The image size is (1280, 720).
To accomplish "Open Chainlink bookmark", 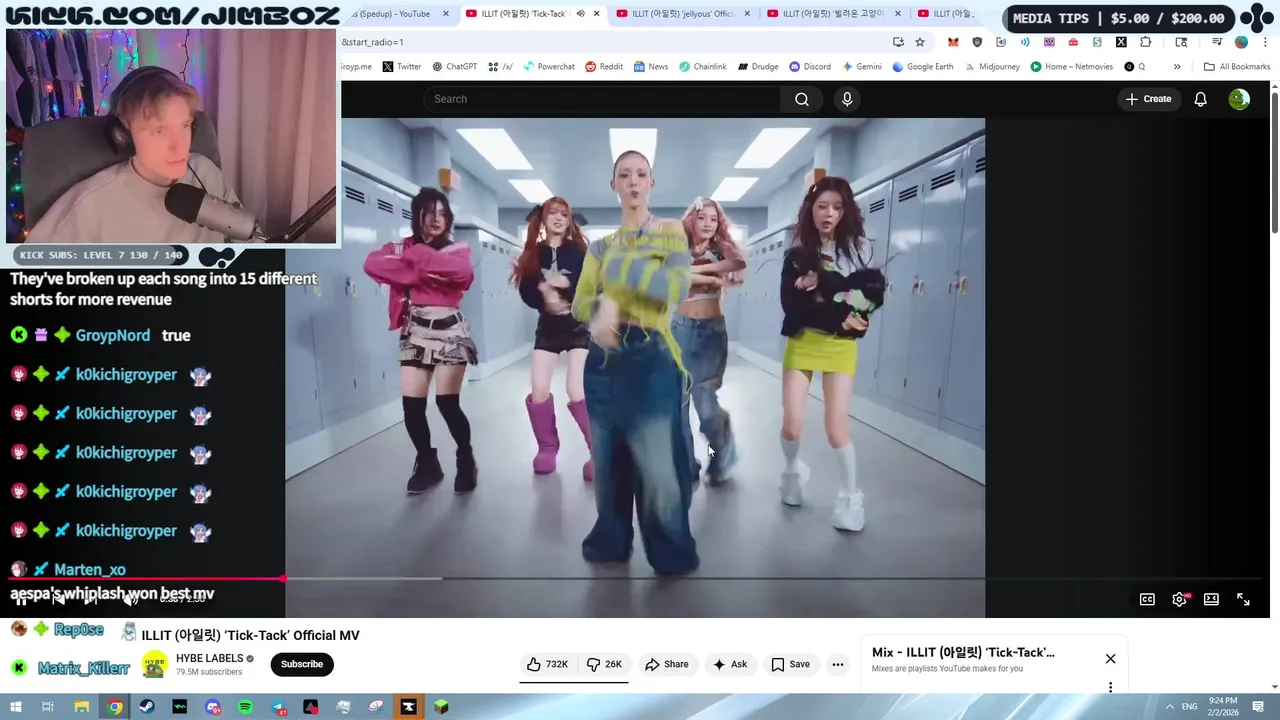I will click(x=703, y=67).
